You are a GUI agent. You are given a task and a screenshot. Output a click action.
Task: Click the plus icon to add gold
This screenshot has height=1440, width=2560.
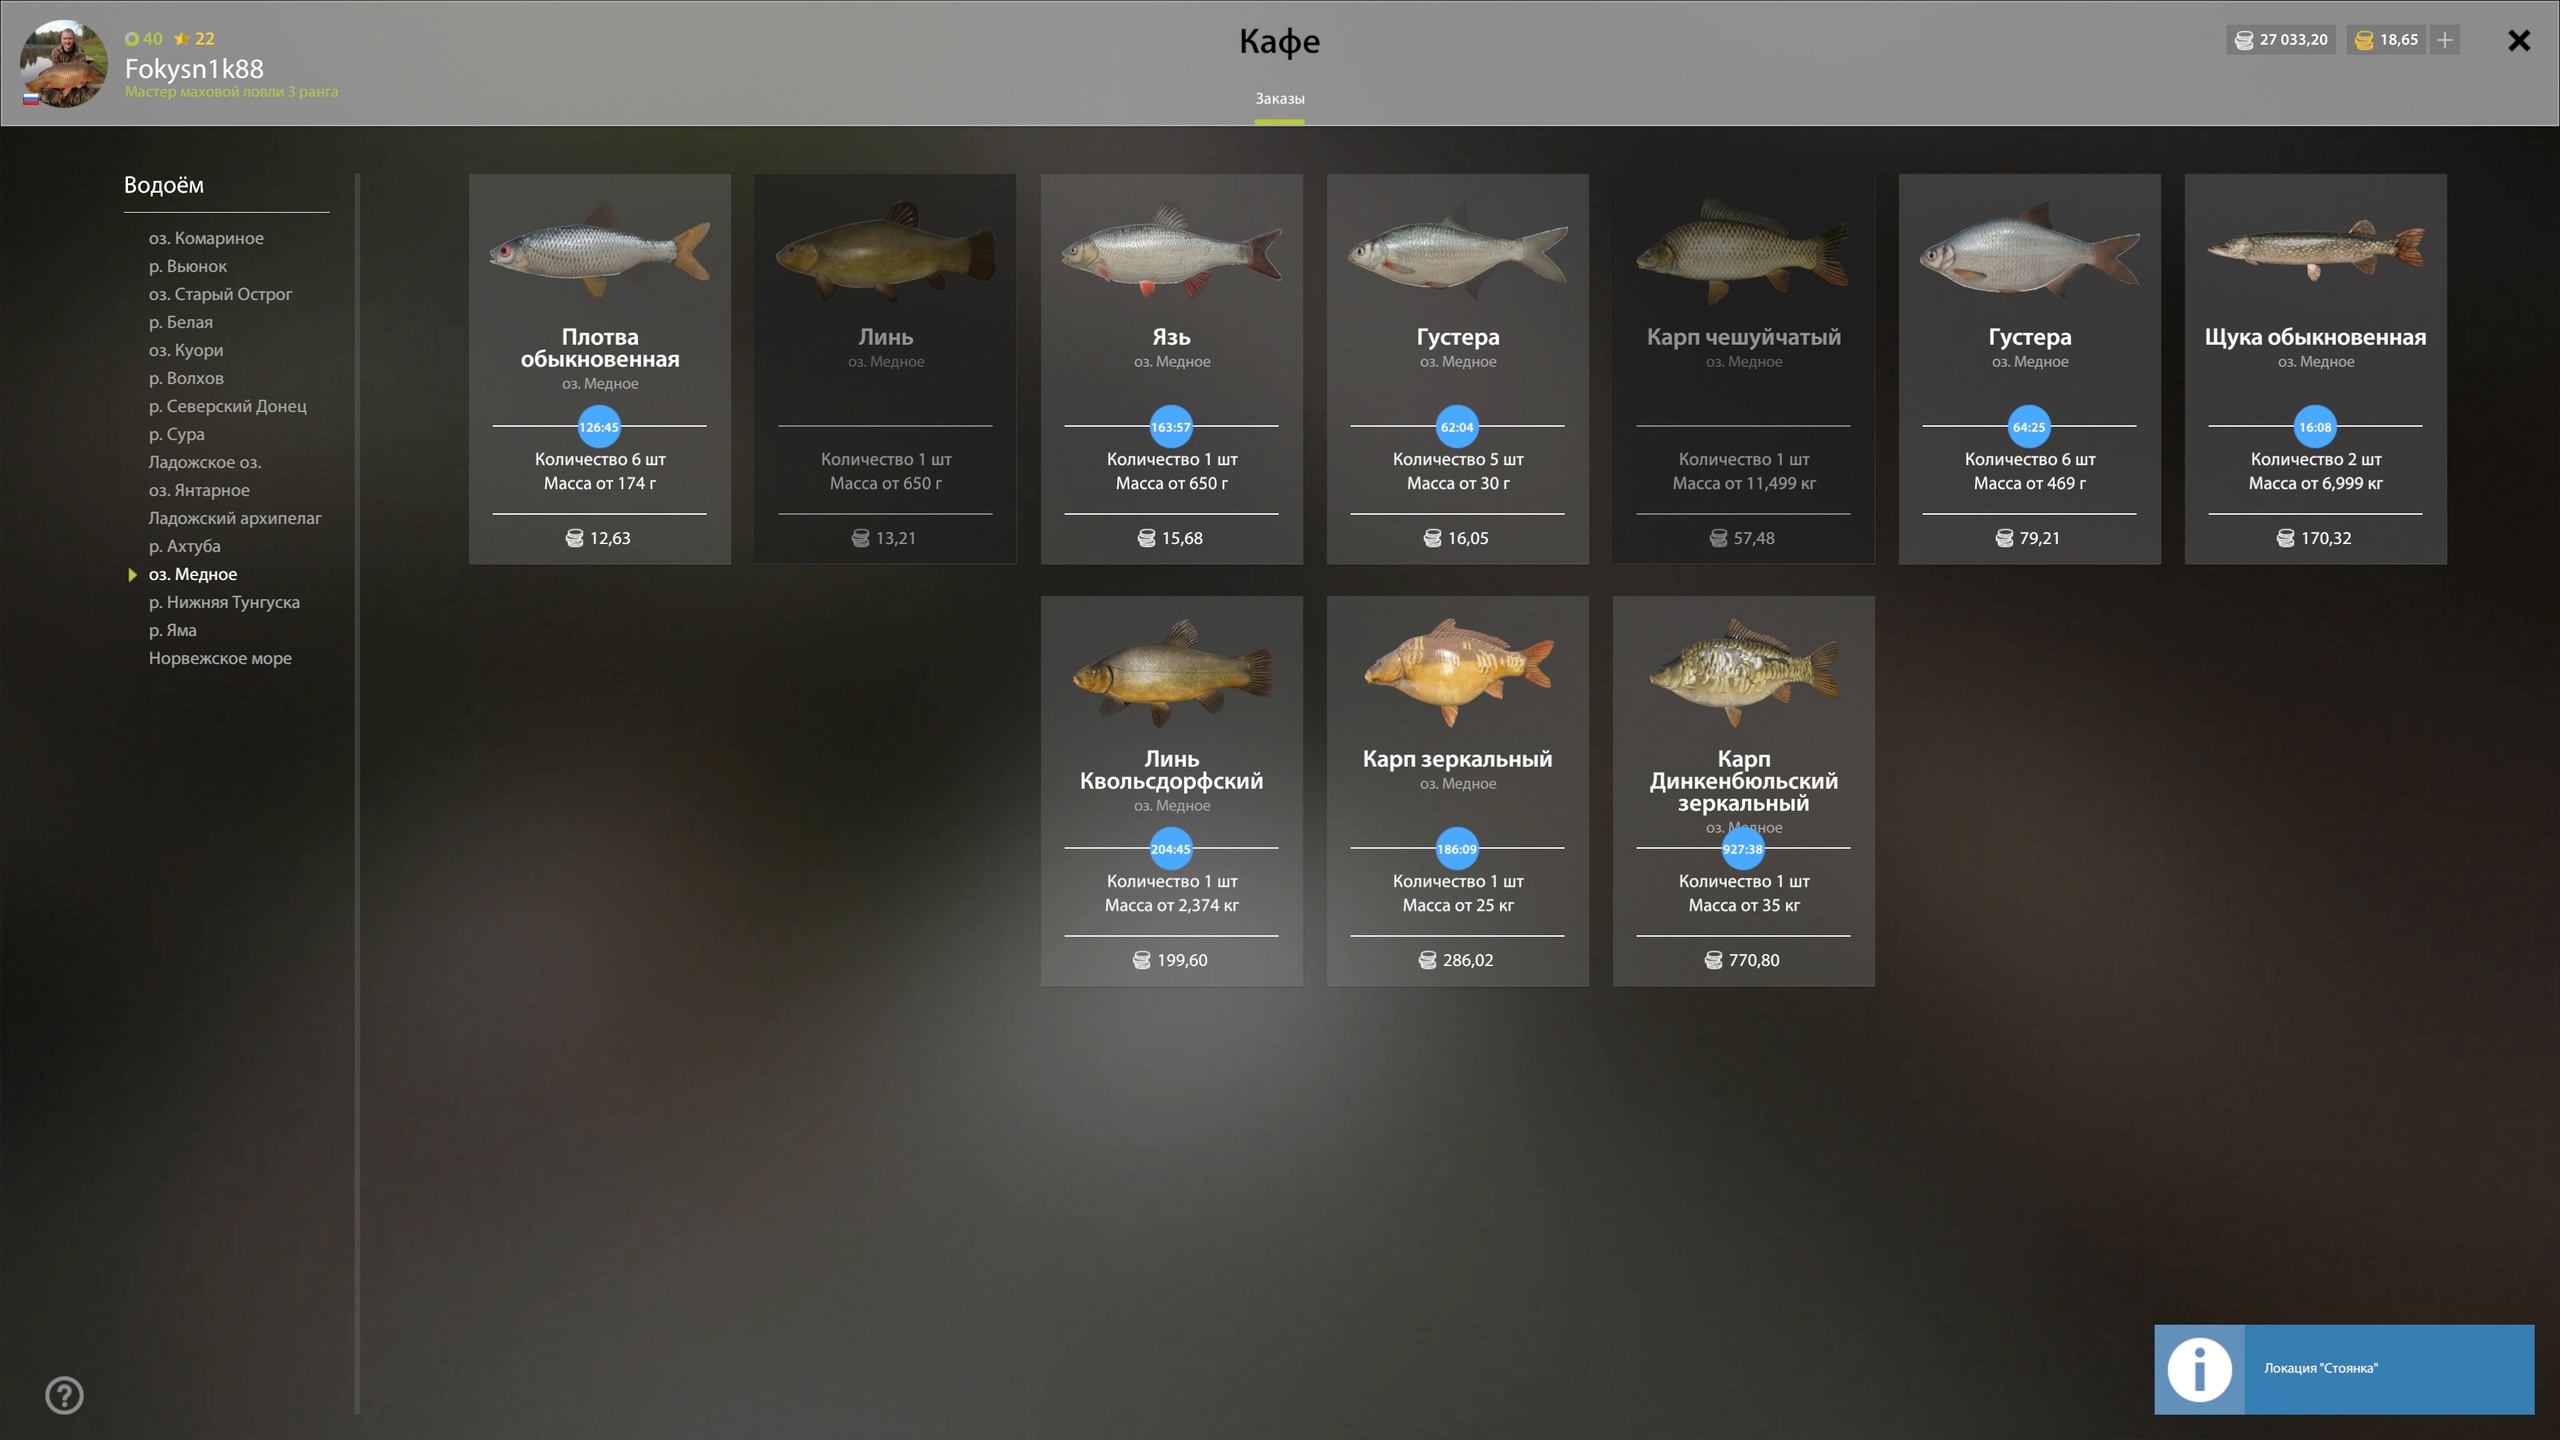pyautogui.click(x=2444, y=40)
